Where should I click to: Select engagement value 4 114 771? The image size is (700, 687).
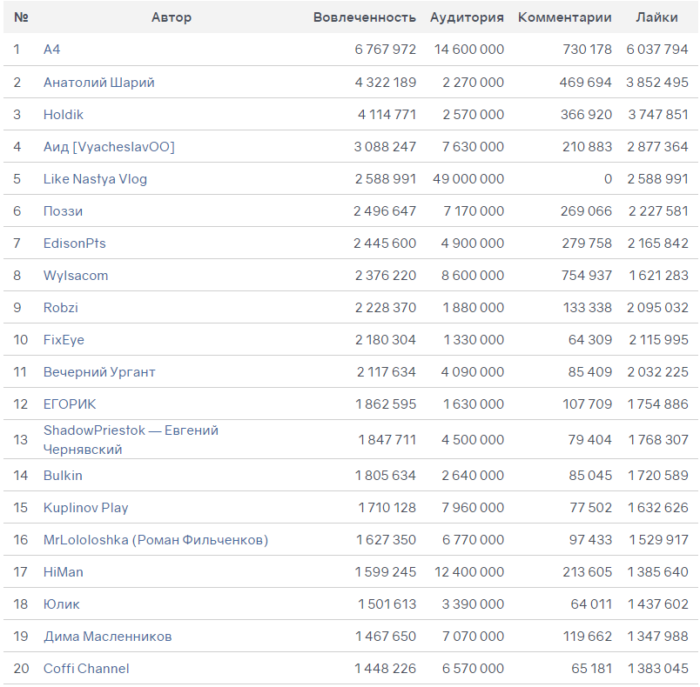pyautogui.click(x=387, y=114)
